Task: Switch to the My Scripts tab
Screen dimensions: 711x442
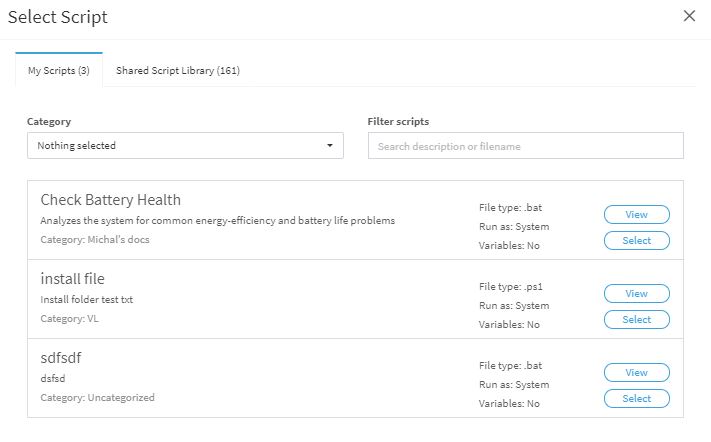Action: 59,70
